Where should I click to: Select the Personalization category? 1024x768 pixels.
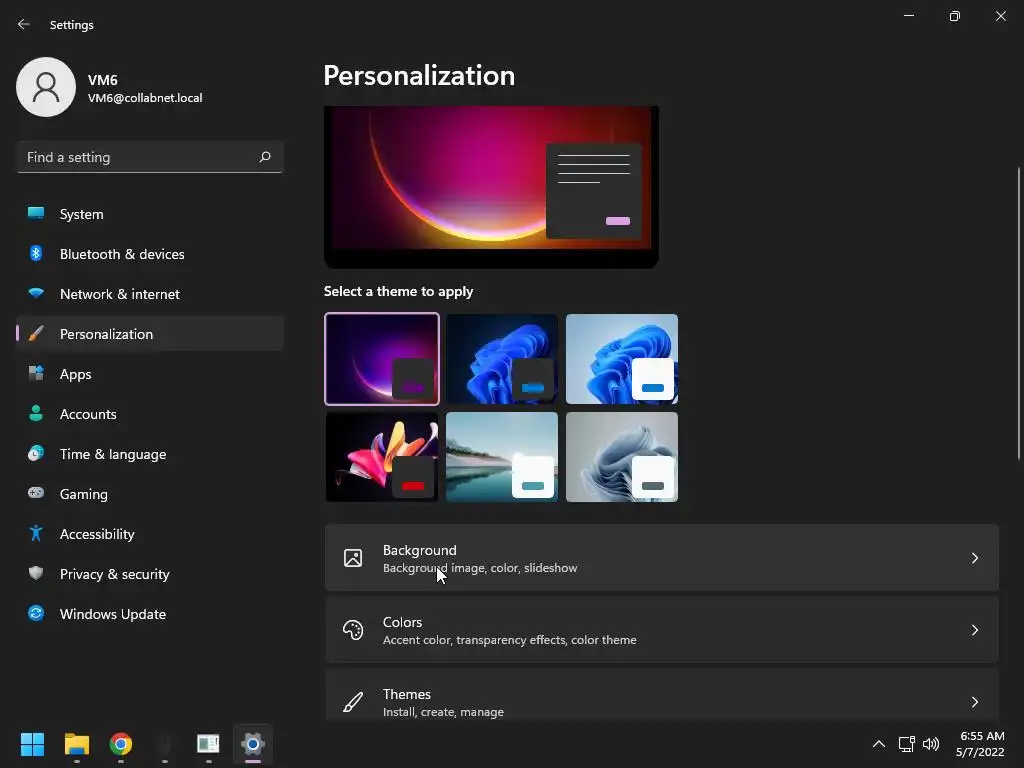click(150, 334)
